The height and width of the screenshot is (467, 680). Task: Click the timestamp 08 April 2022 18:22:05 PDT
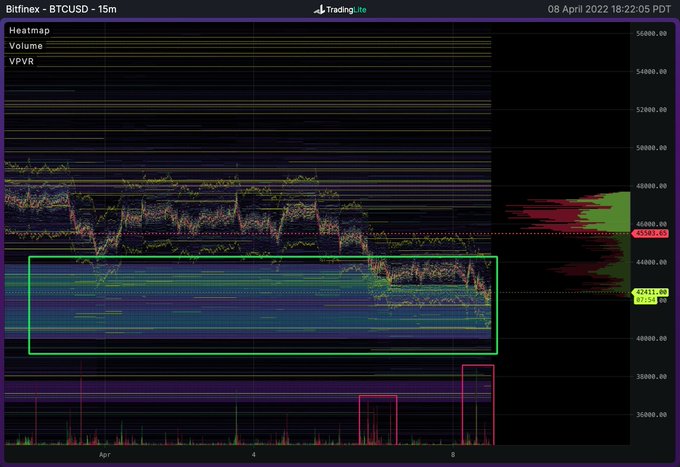coord(609,9)
